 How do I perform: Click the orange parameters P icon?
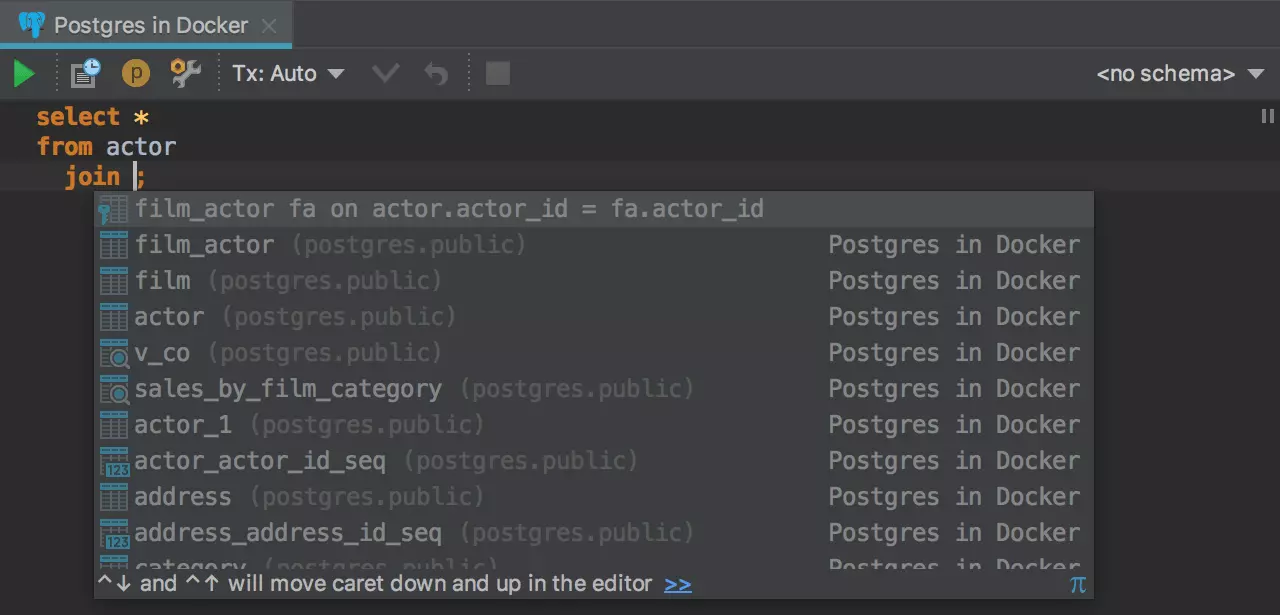135,74
